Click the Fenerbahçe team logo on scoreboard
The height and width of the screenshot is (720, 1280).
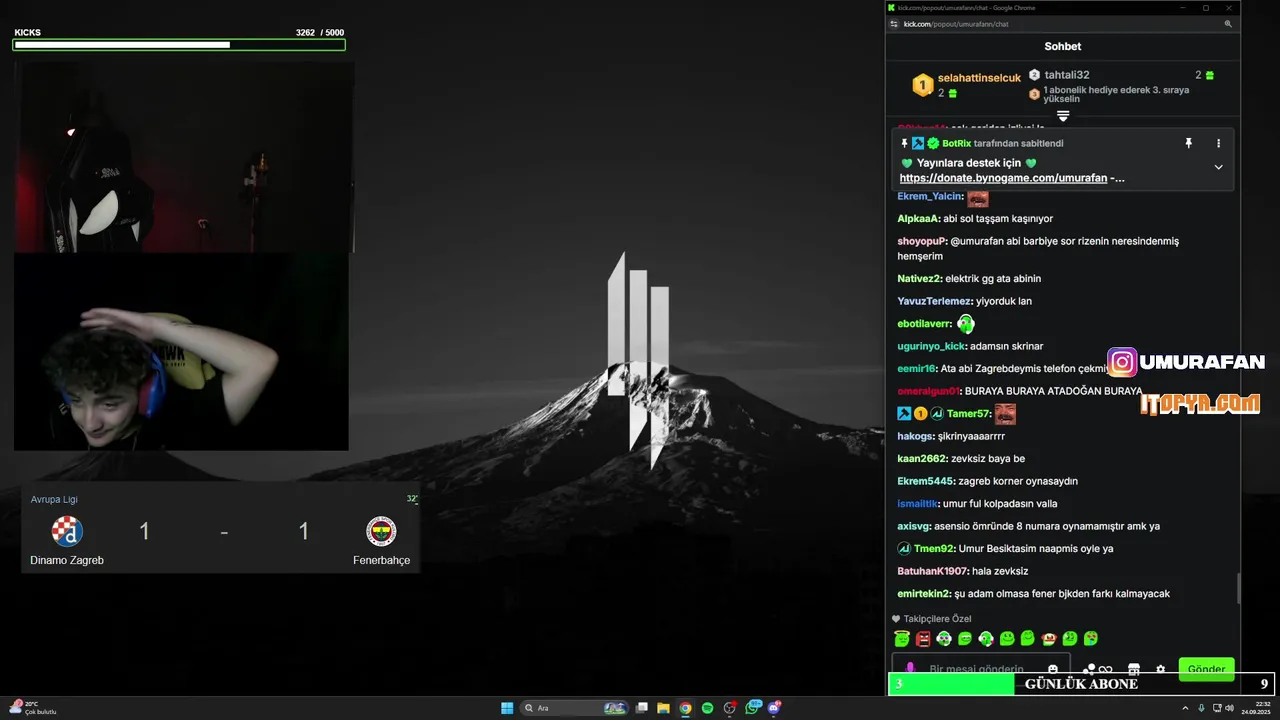(381, 531)
